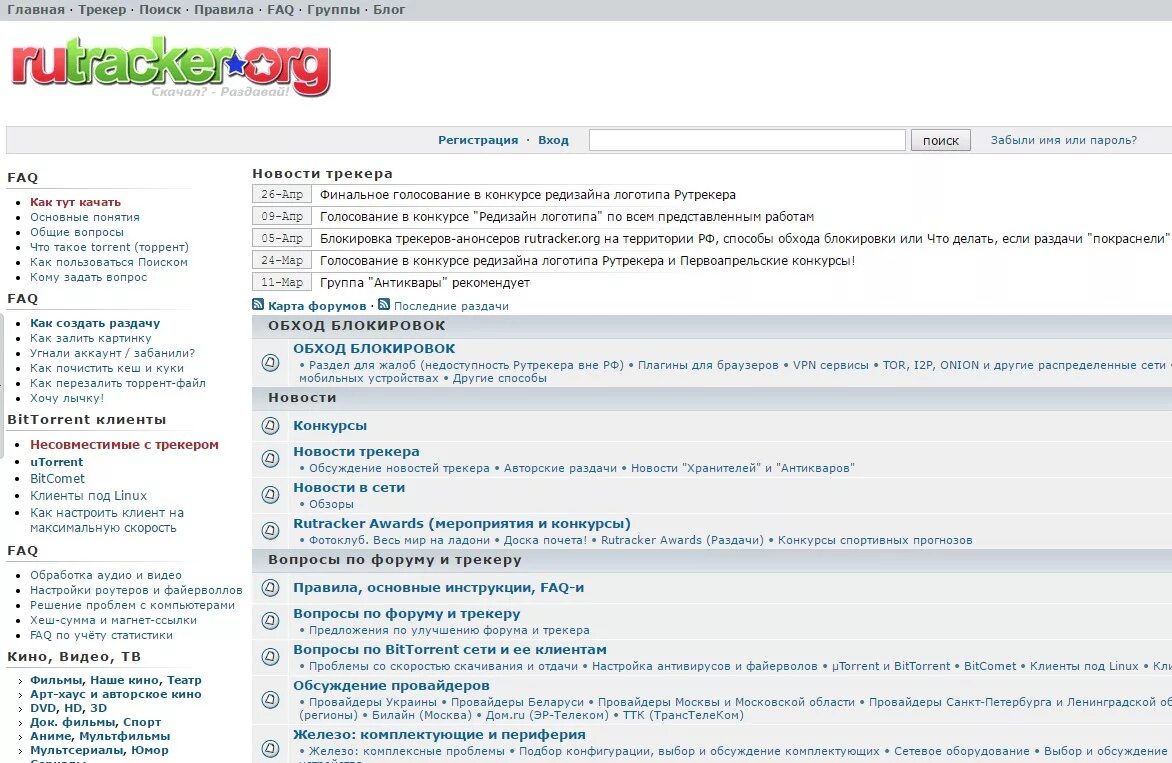This screenshot has height=763, width=1172.
Task: Click the поиск button
Action: (x=940, y=140)
